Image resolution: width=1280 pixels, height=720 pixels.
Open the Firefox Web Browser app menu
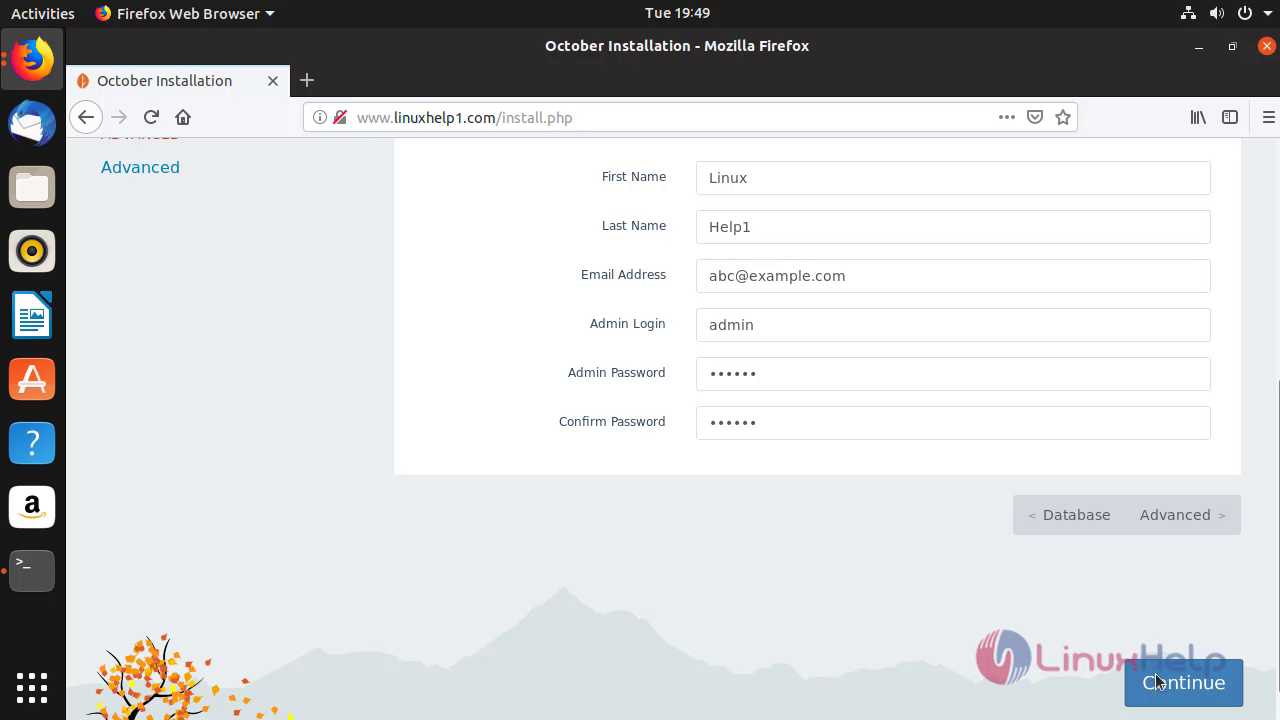[184, 13]
